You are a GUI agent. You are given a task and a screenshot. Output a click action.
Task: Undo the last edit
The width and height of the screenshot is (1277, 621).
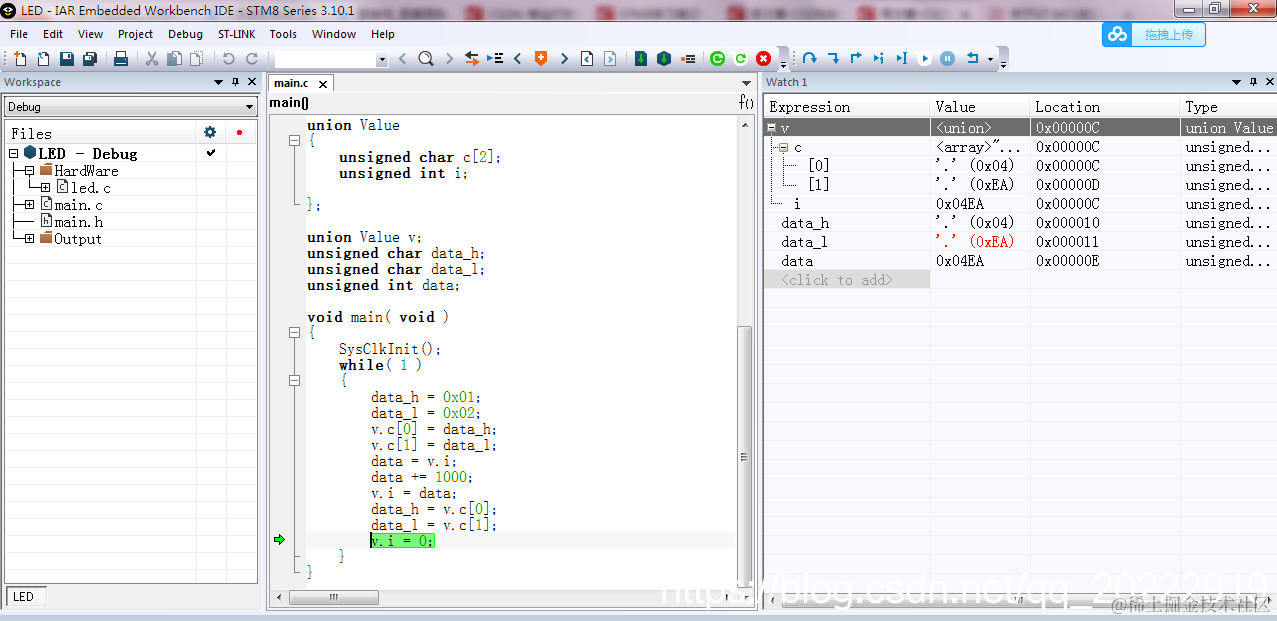pyautogui.click(x=228, y=59)
